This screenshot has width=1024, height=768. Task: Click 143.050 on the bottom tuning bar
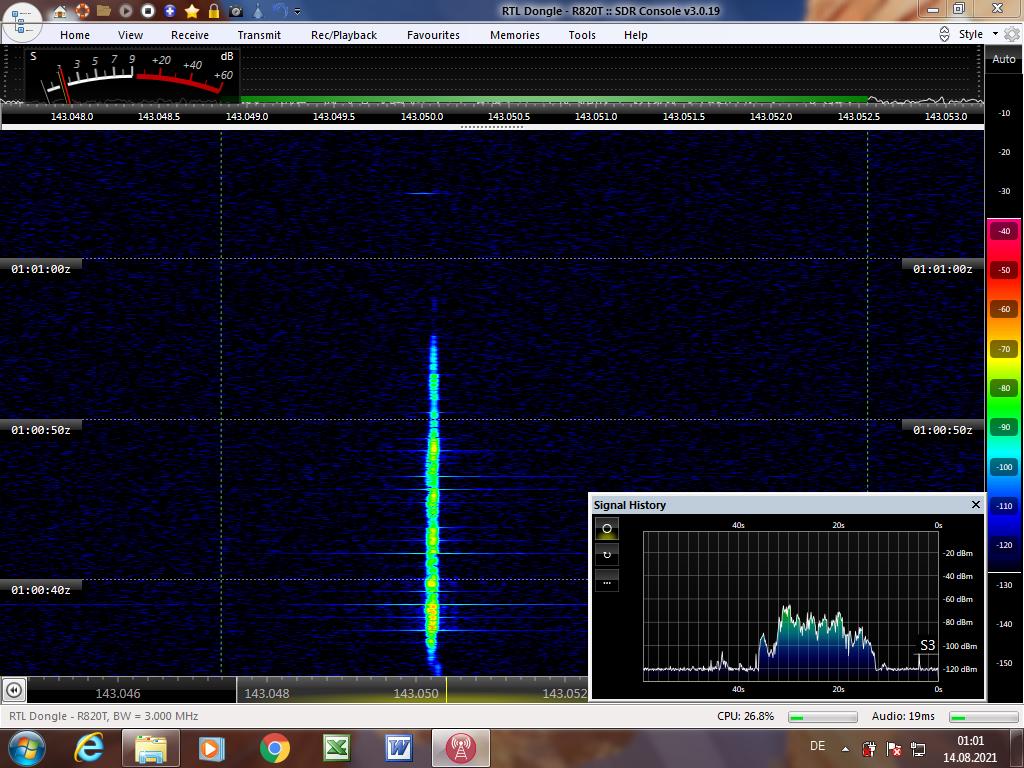[415, 694]
